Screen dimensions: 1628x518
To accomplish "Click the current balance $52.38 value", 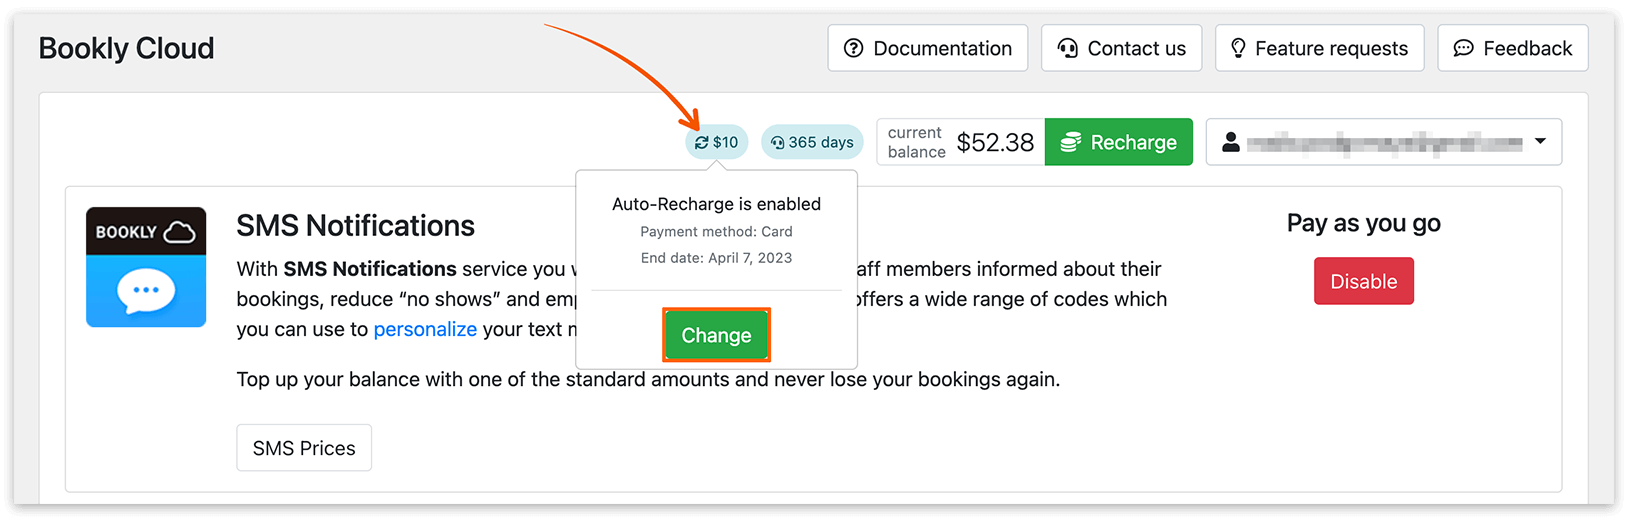I will pyautogui.click(x=995, y=142).
